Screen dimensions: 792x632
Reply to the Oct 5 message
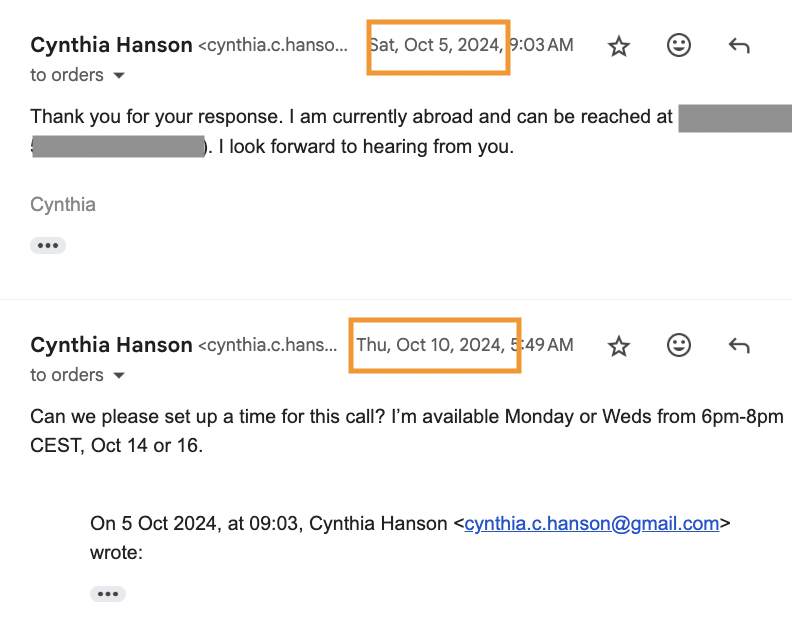click(x=739, y=46)
